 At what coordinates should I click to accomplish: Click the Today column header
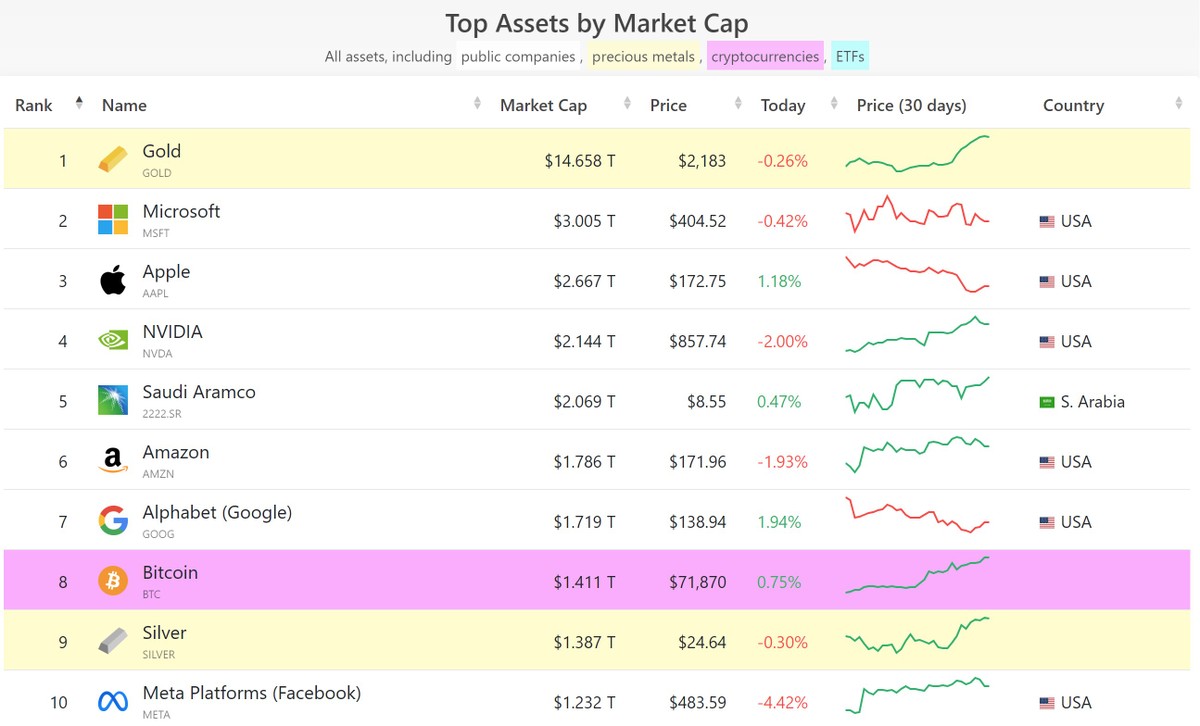pos(782,104)
